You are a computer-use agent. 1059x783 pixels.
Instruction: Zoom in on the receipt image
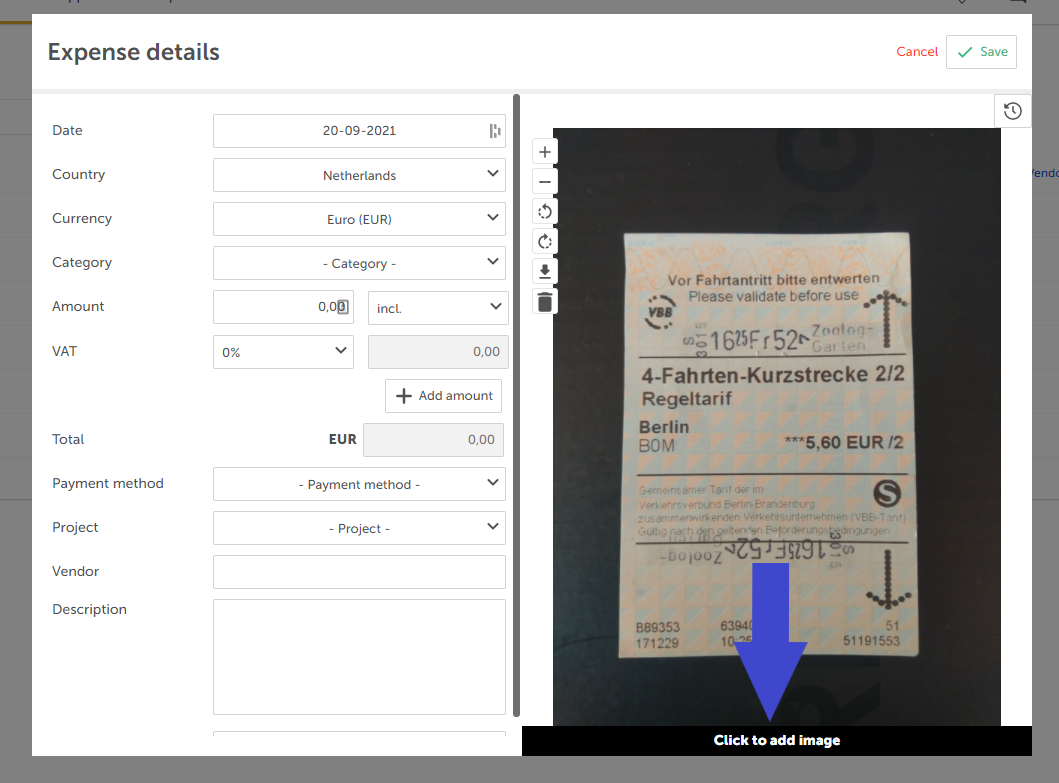coord(544,151)
